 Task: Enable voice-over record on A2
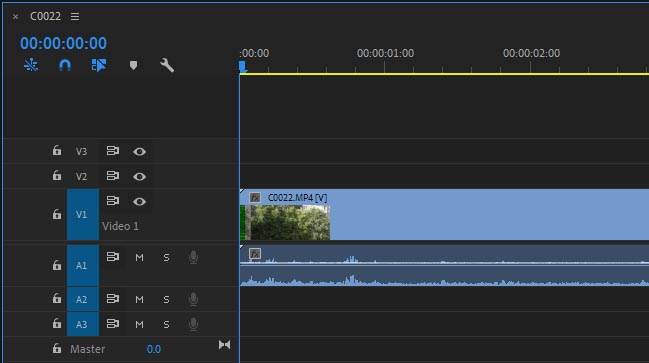click(x=193, y=299)
